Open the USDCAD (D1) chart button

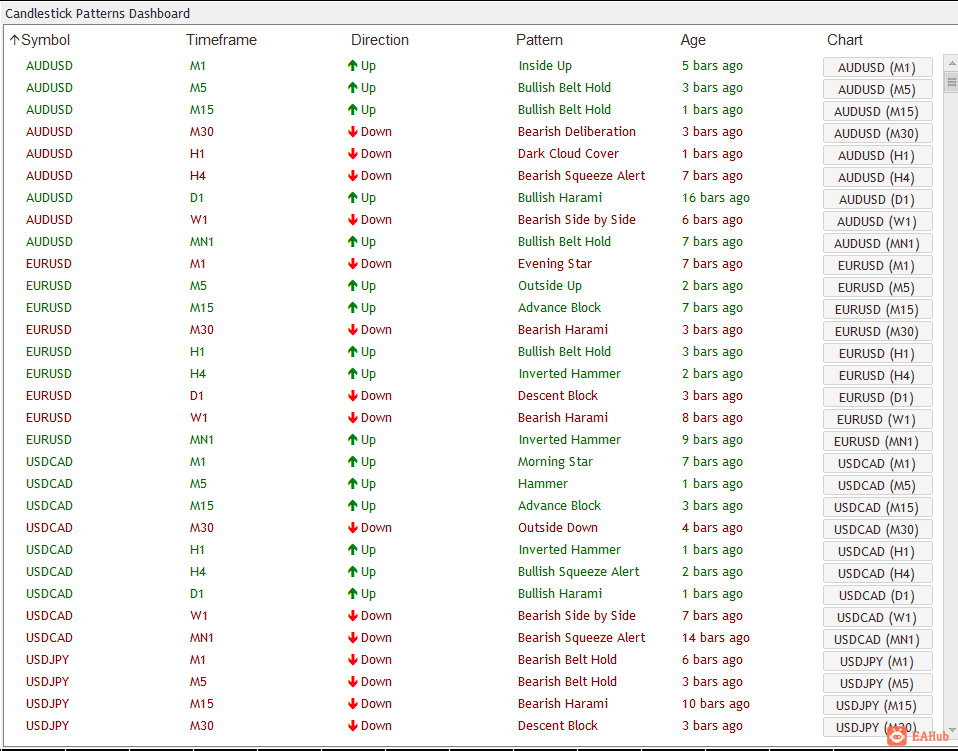pyautogui.click(x=877, y=595)
